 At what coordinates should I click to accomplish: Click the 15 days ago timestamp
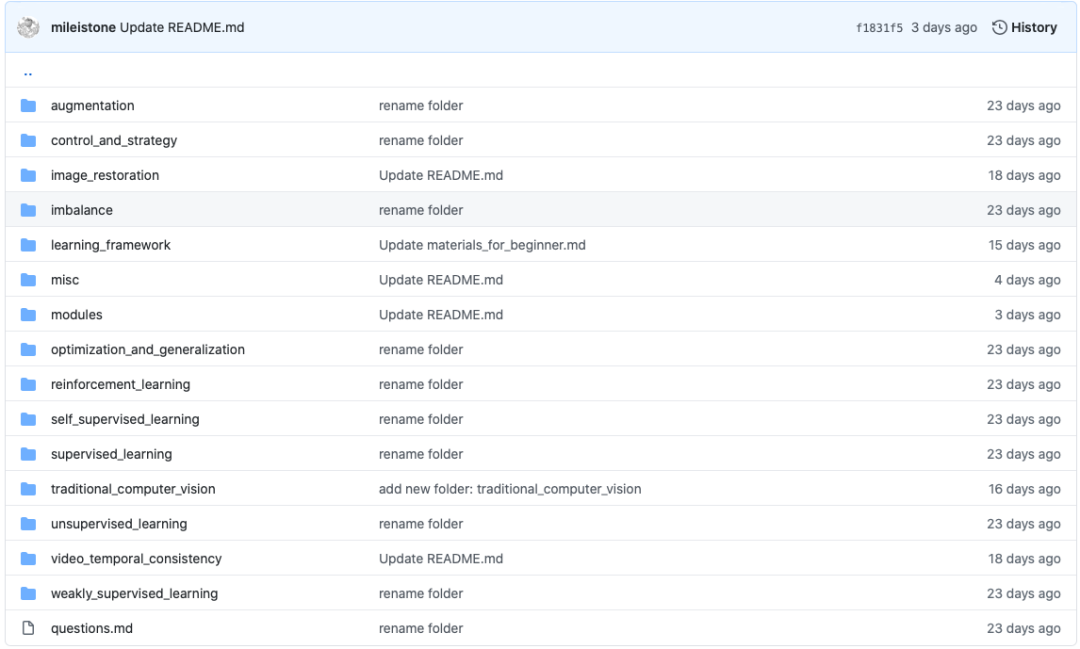[1024, 245]
